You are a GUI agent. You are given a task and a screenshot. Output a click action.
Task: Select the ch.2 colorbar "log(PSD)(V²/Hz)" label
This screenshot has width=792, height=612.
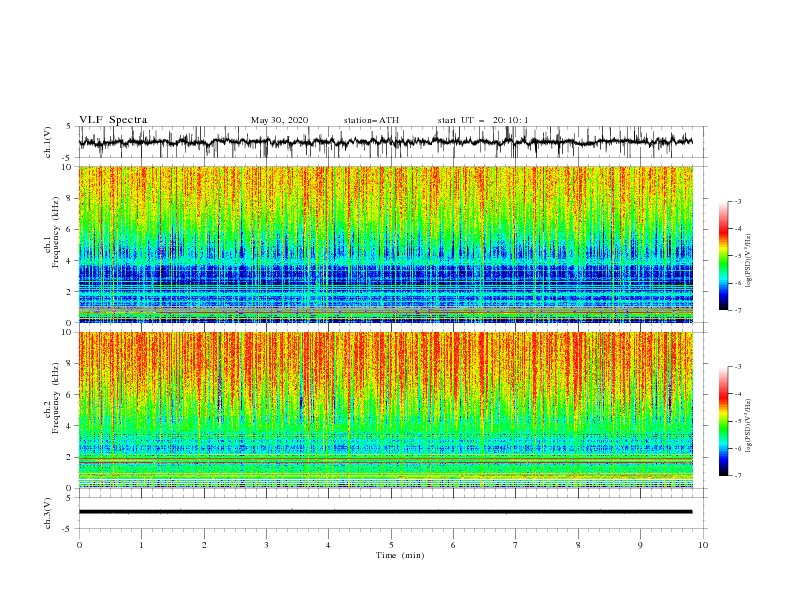pyautogui.click(x=748, y=425)
